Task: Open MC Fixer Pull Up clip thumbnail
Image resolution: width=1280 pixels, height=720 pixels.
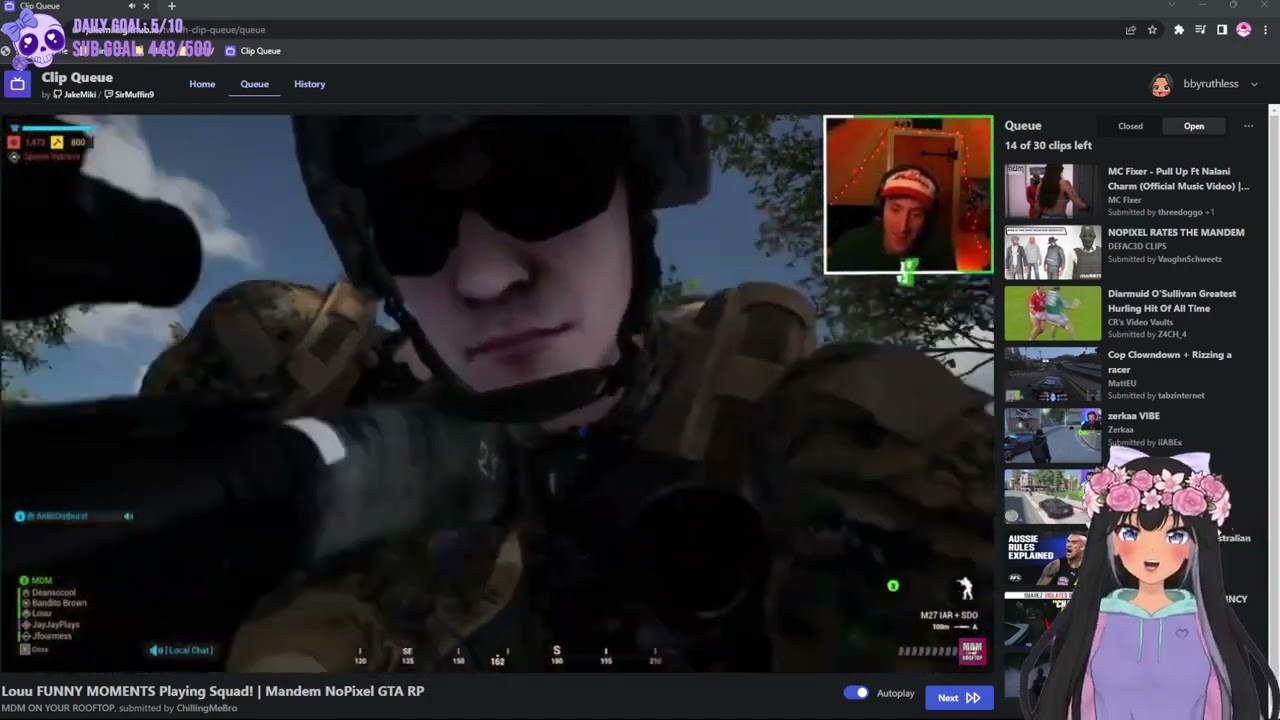Action: [1053, 191]
